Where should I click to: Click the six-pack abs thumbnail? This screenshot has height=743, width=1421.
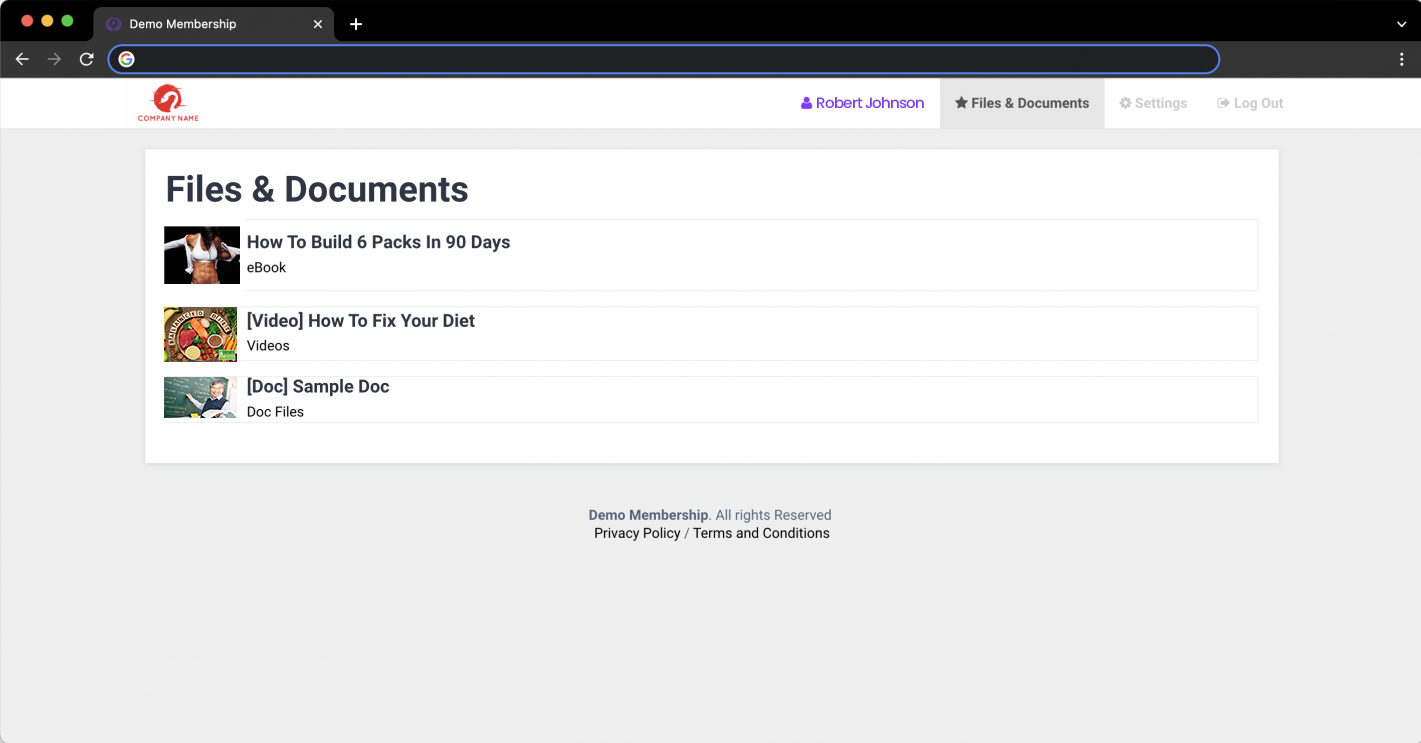coord(202,255)
